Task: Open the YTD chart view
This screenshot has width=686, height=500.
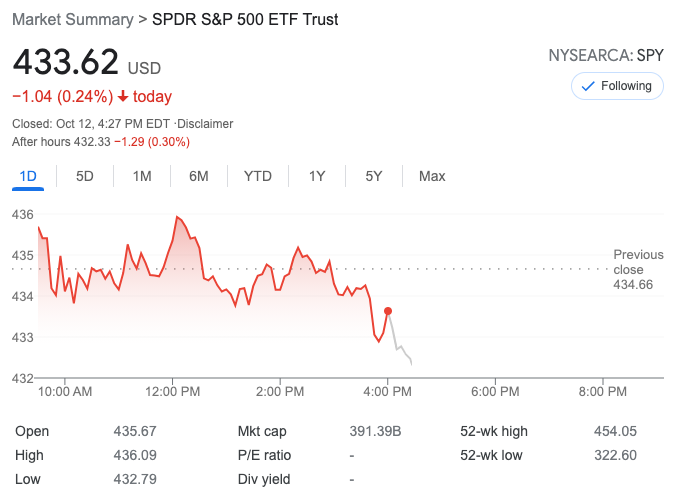Action: point(258,176)
